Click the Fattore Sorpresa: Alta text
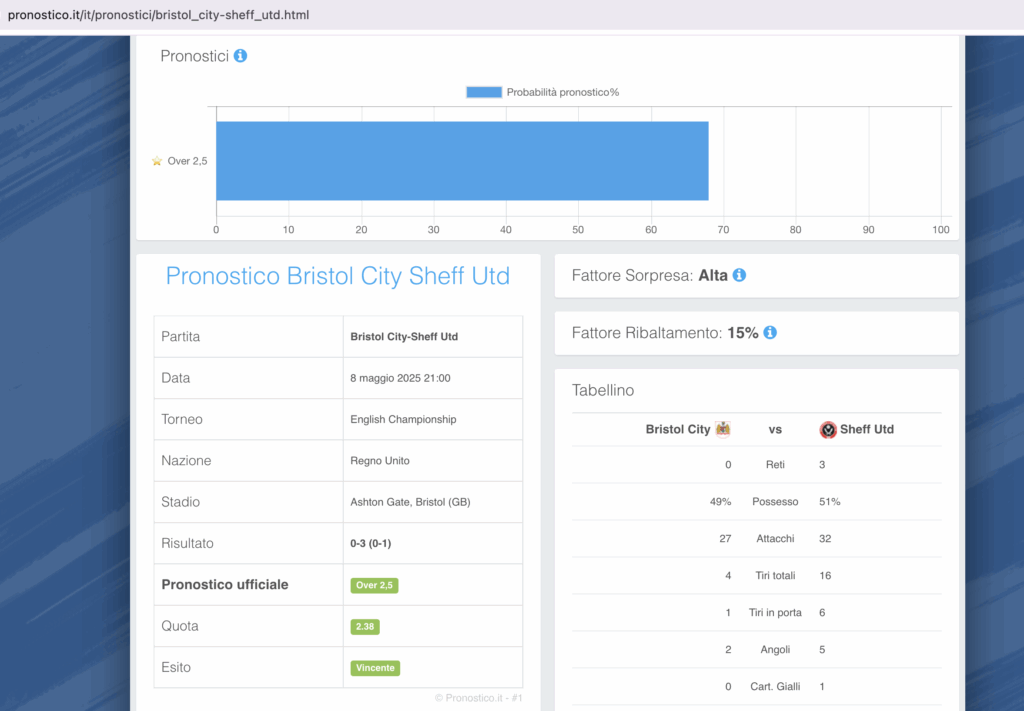 pos(650,276)
